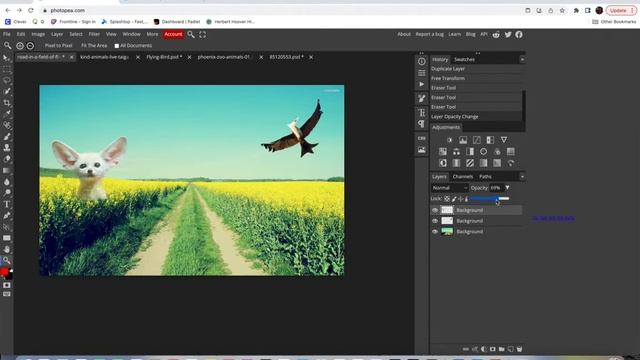Image resolution: width=640 pixels, height=360 pixels.
Task: Switch to the Channels tab
Action: pos(462,177)
